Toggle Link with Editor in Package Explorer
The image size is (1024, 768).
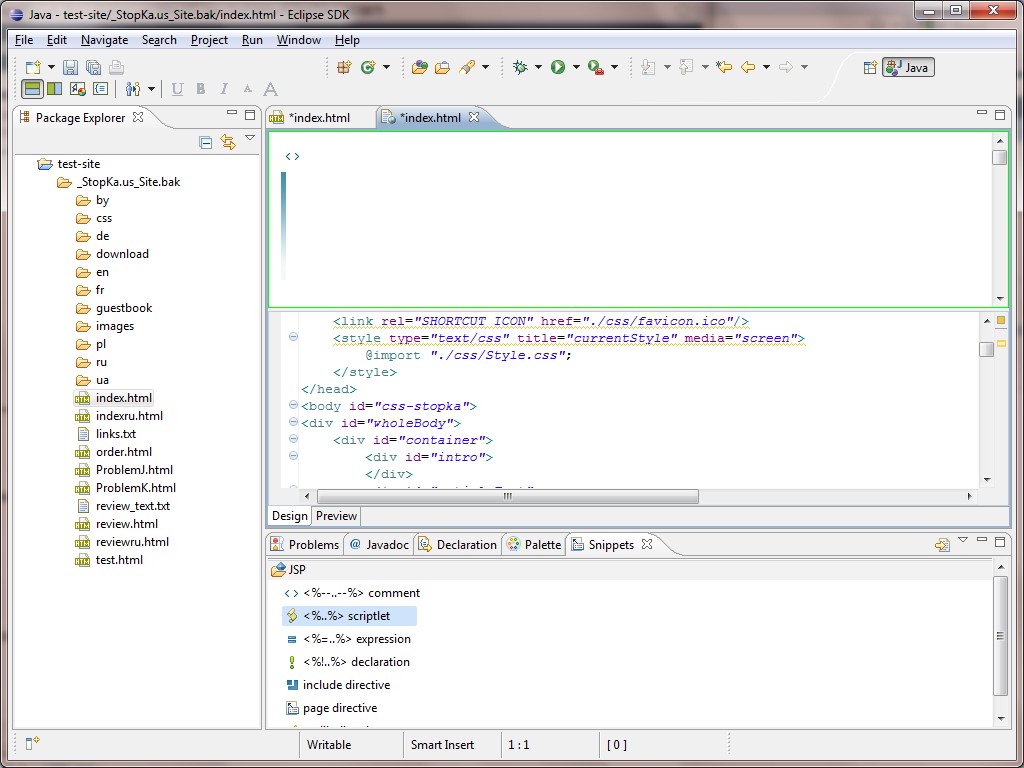coord(228,143)
